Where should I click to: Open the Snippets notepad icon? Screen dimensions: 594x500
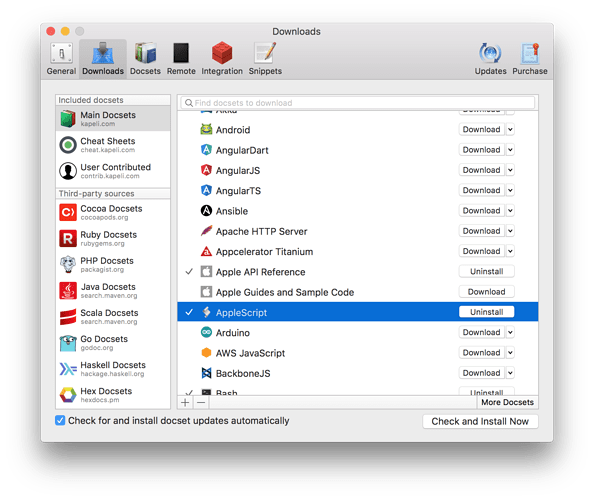265,53
